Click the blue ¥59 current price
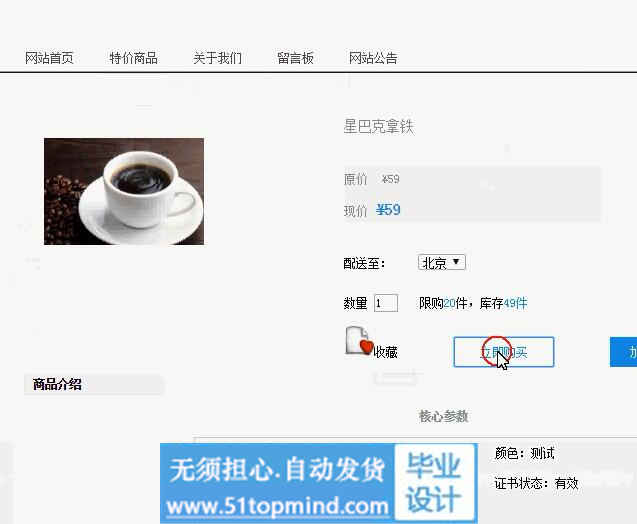Image resolution: width=637 pixels, height=524 pixels. 388,210
